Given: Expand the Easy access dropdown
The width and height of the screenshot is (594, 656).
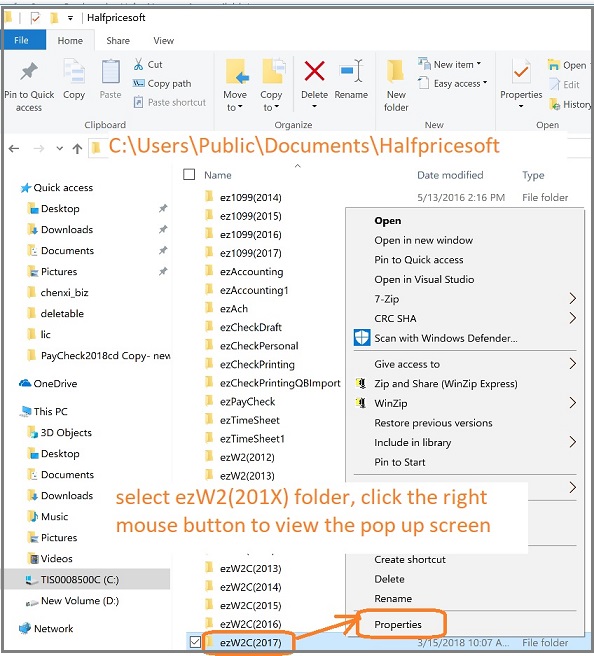Looking at the screenshot, I should (485, 82).
